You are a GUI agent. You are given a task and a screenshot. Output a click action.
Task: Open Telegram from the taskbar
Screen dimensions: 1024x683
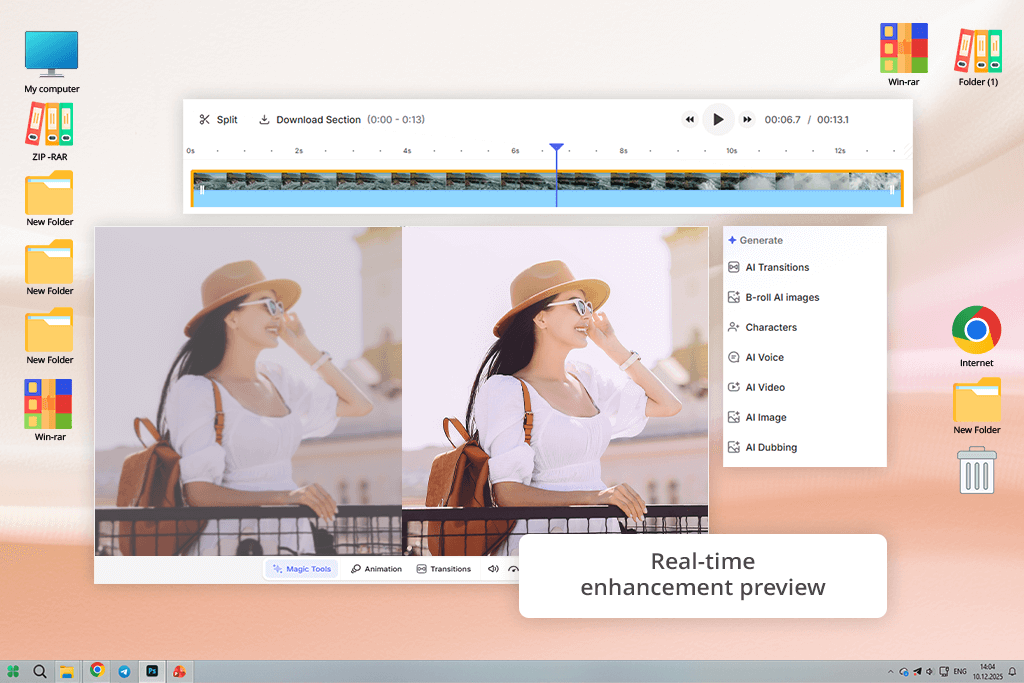click(x=124, y=671)
